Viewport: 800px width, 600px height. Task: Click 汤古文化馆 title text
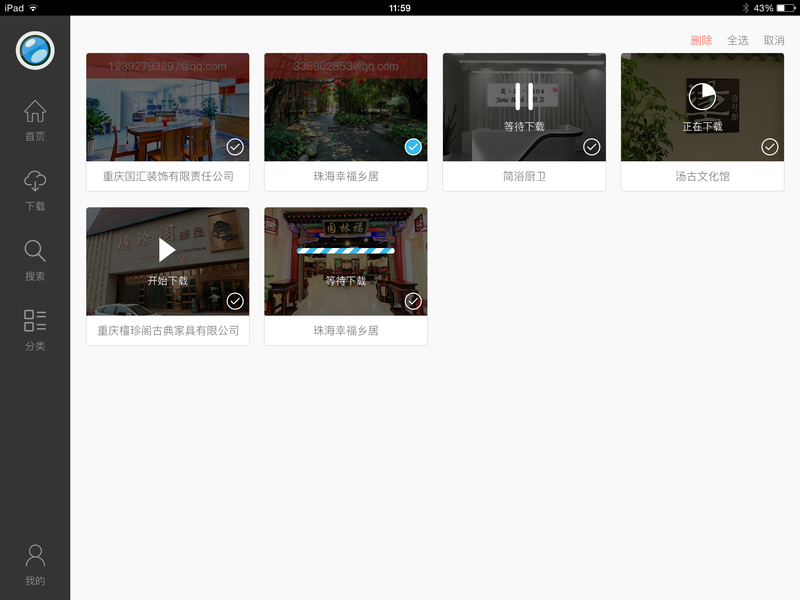pyautogui.click(x=703, y=177)
